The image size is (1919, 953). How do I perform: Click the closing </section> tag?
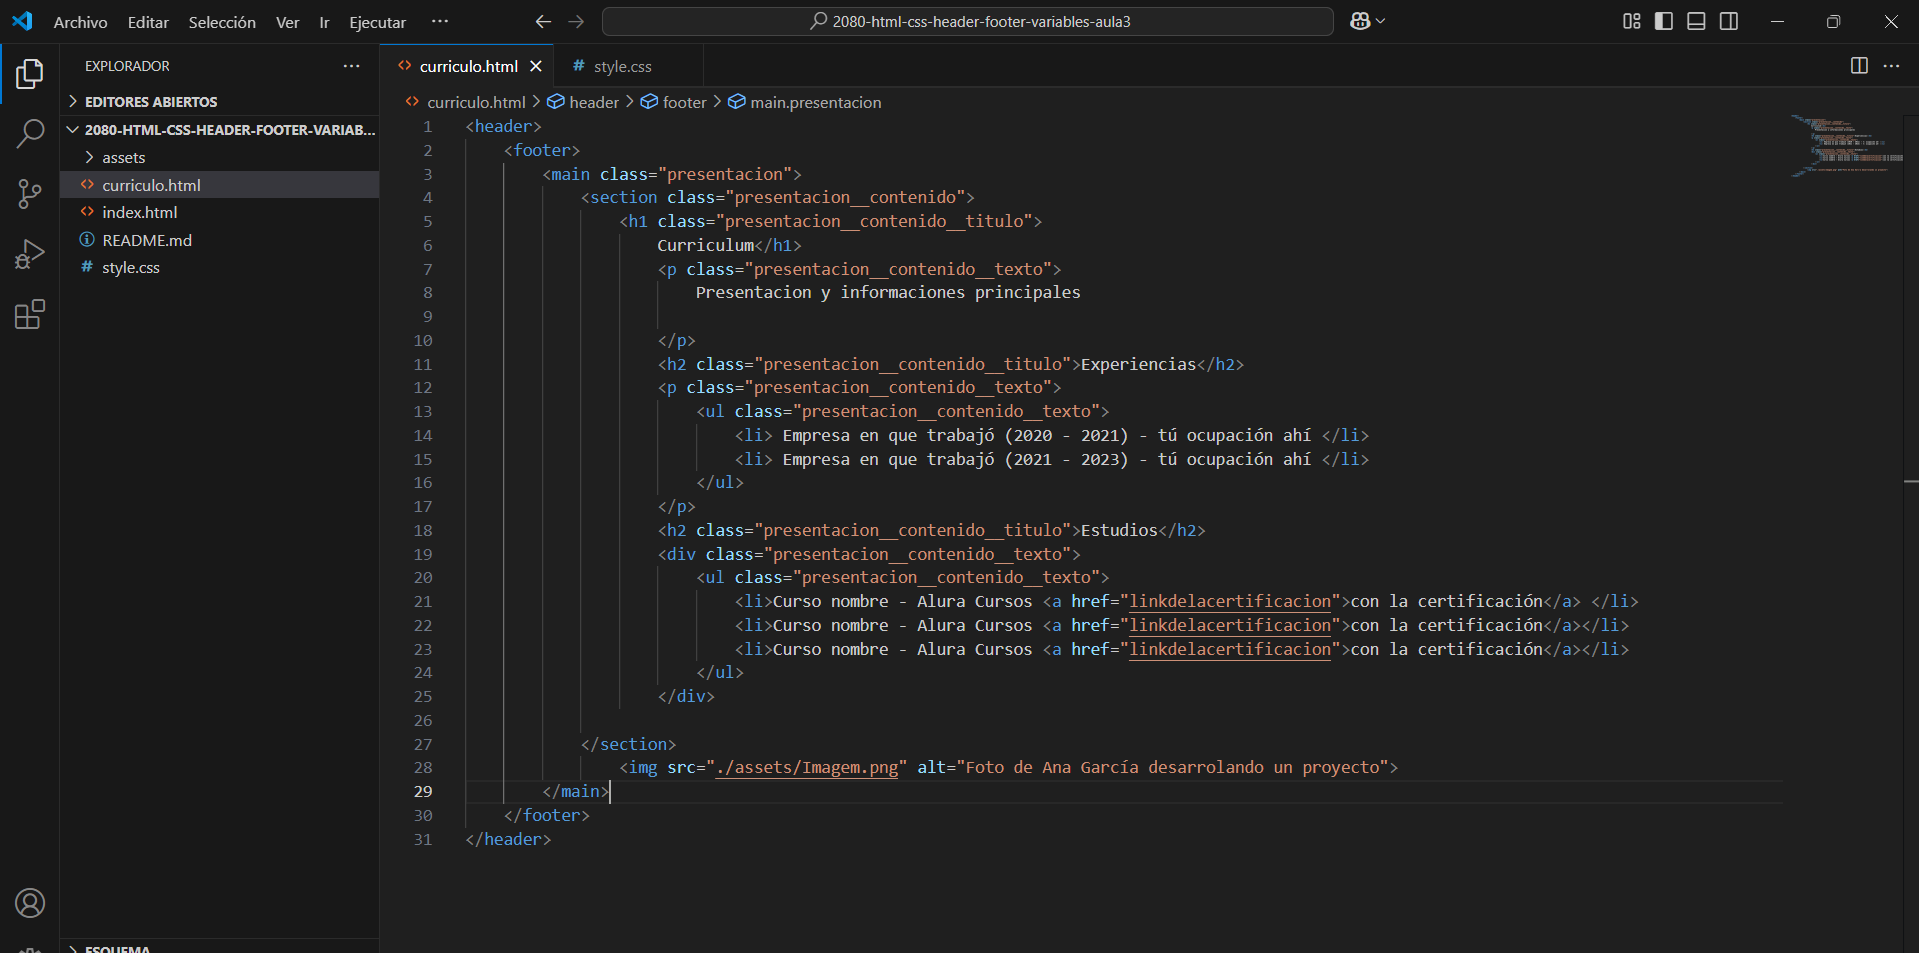(628, 744)
